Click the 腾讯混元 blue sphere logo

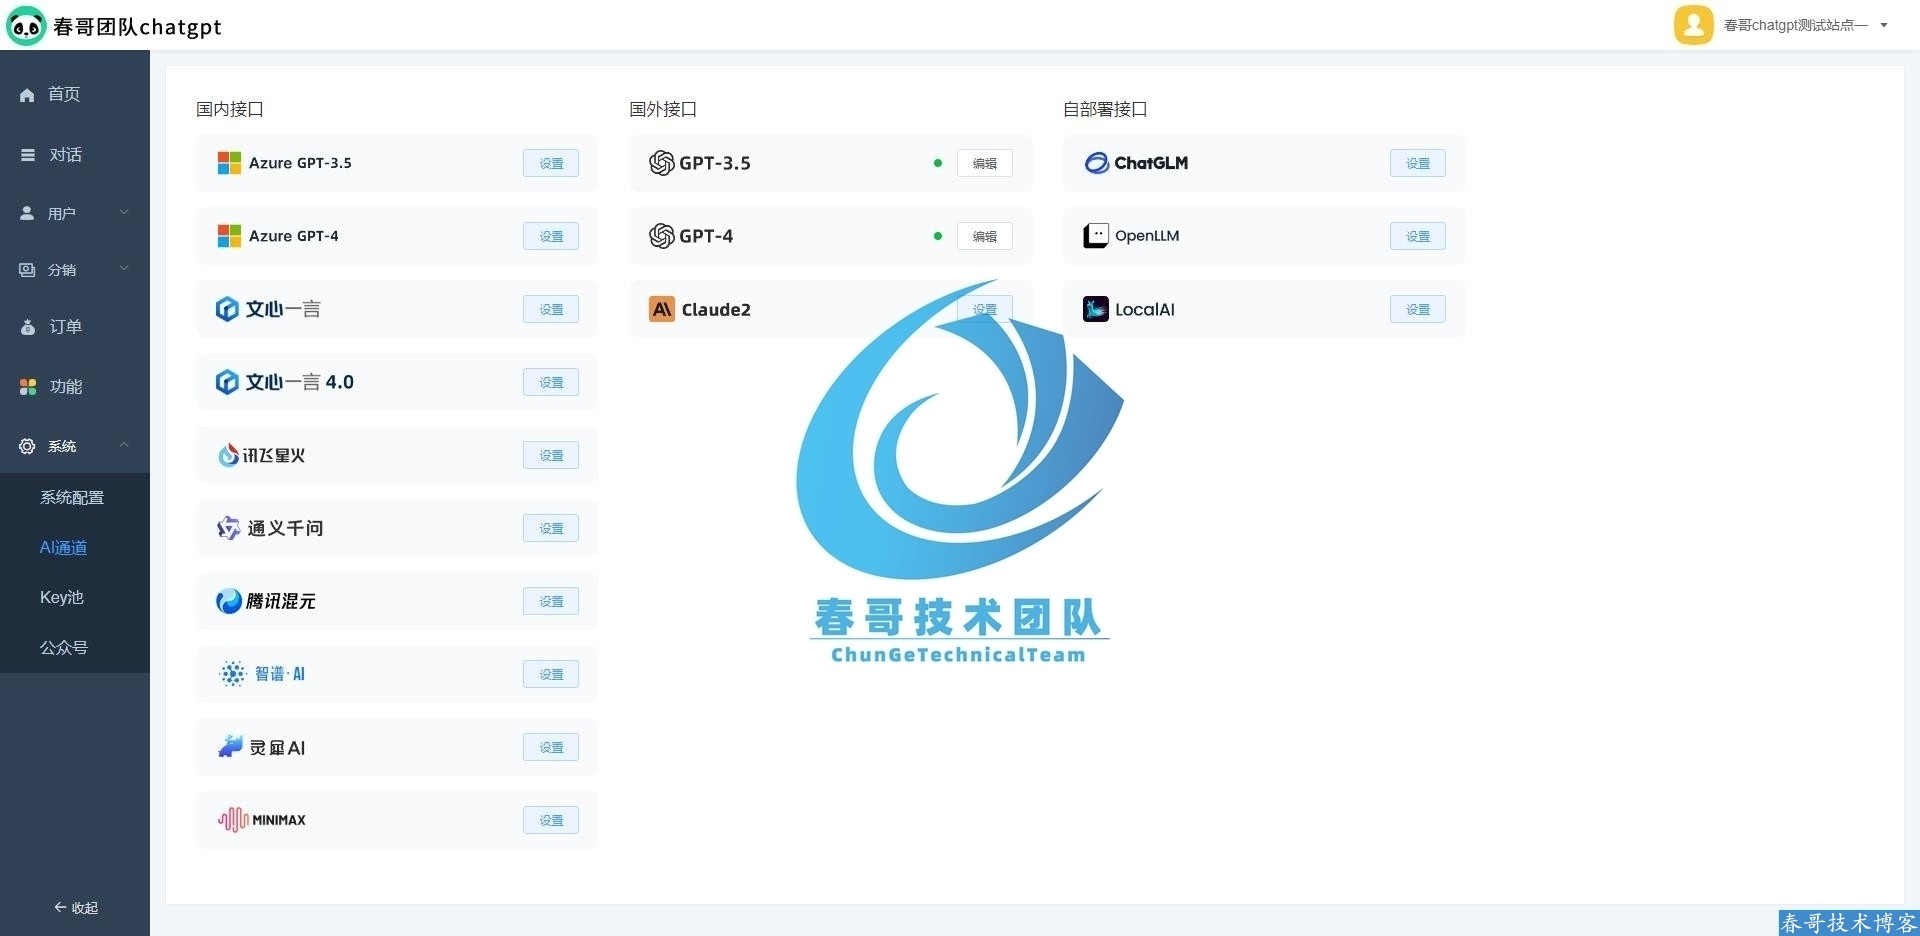pyautogui.click(x=229, y=601)
